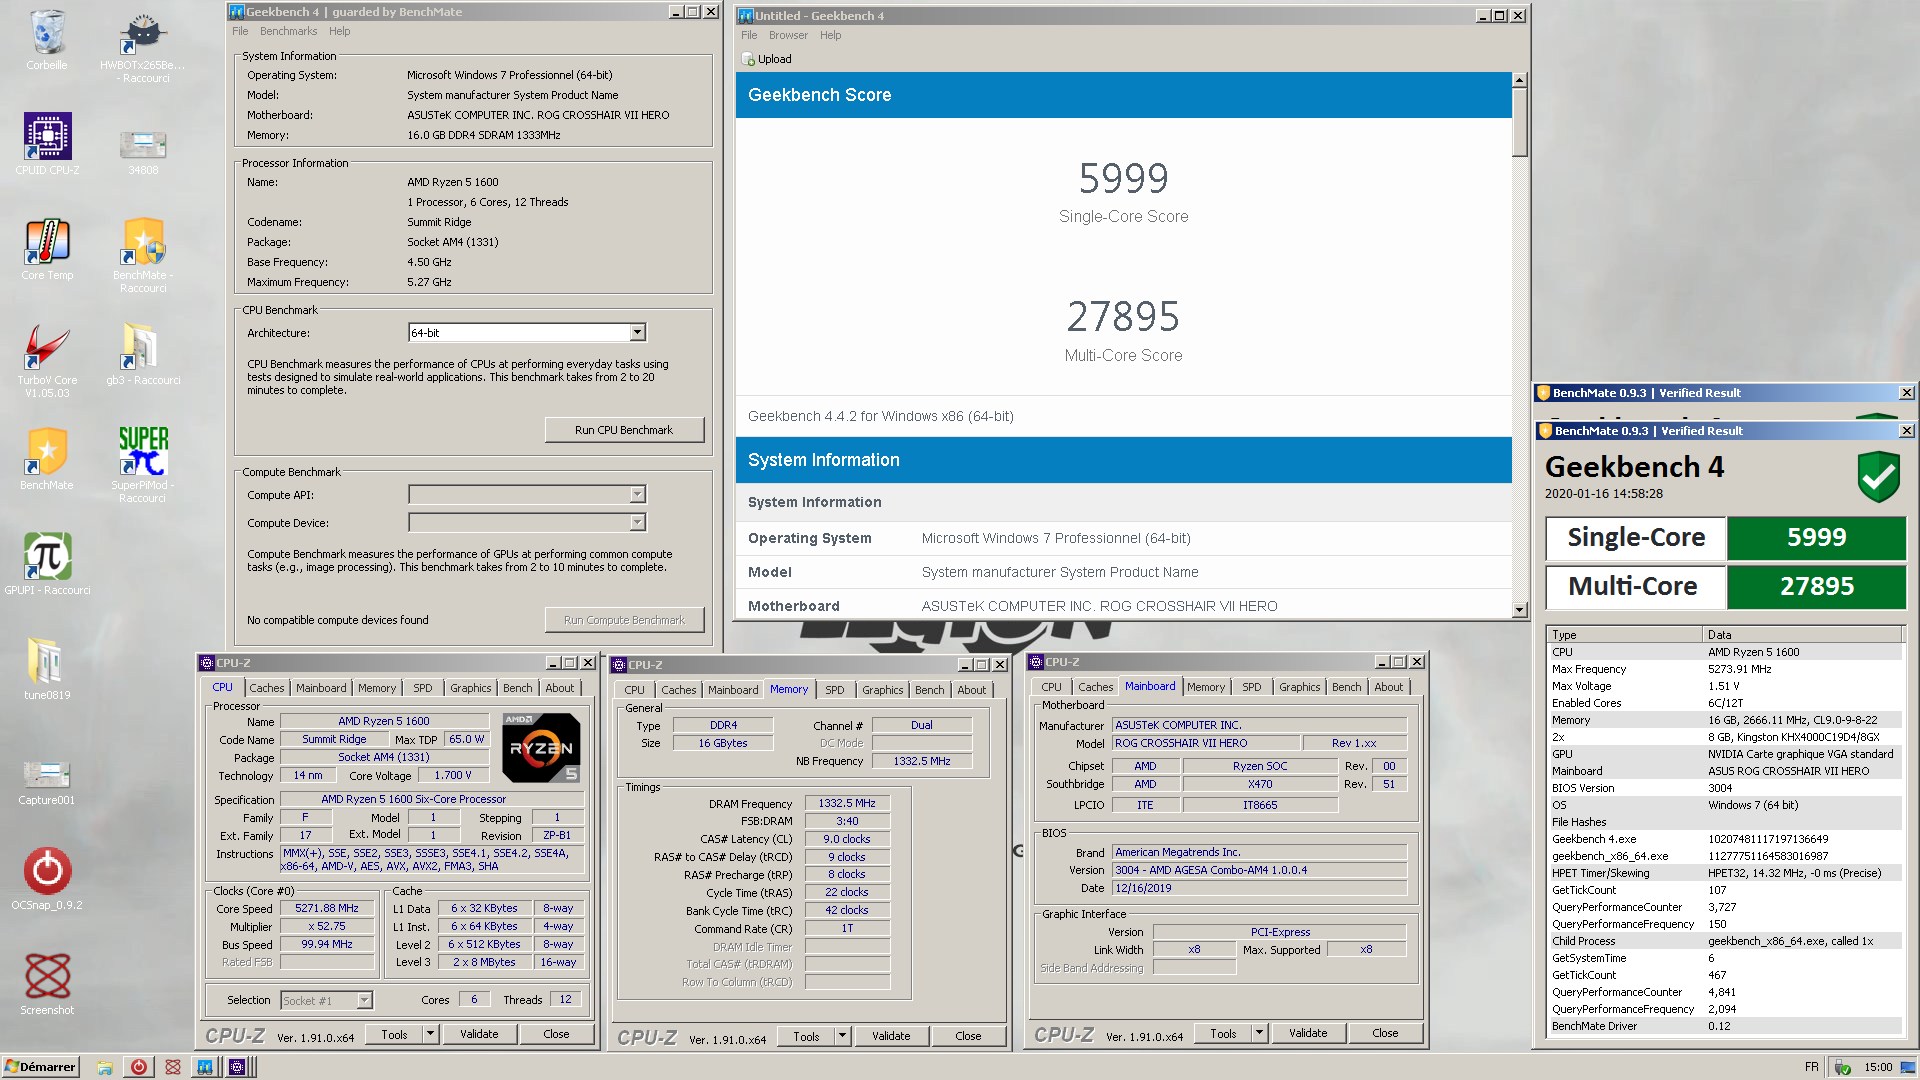Screen dimensions: 1920x1080
Task: Click the 15:00 clock in system tray
Action: (x=1878, y=1067)
